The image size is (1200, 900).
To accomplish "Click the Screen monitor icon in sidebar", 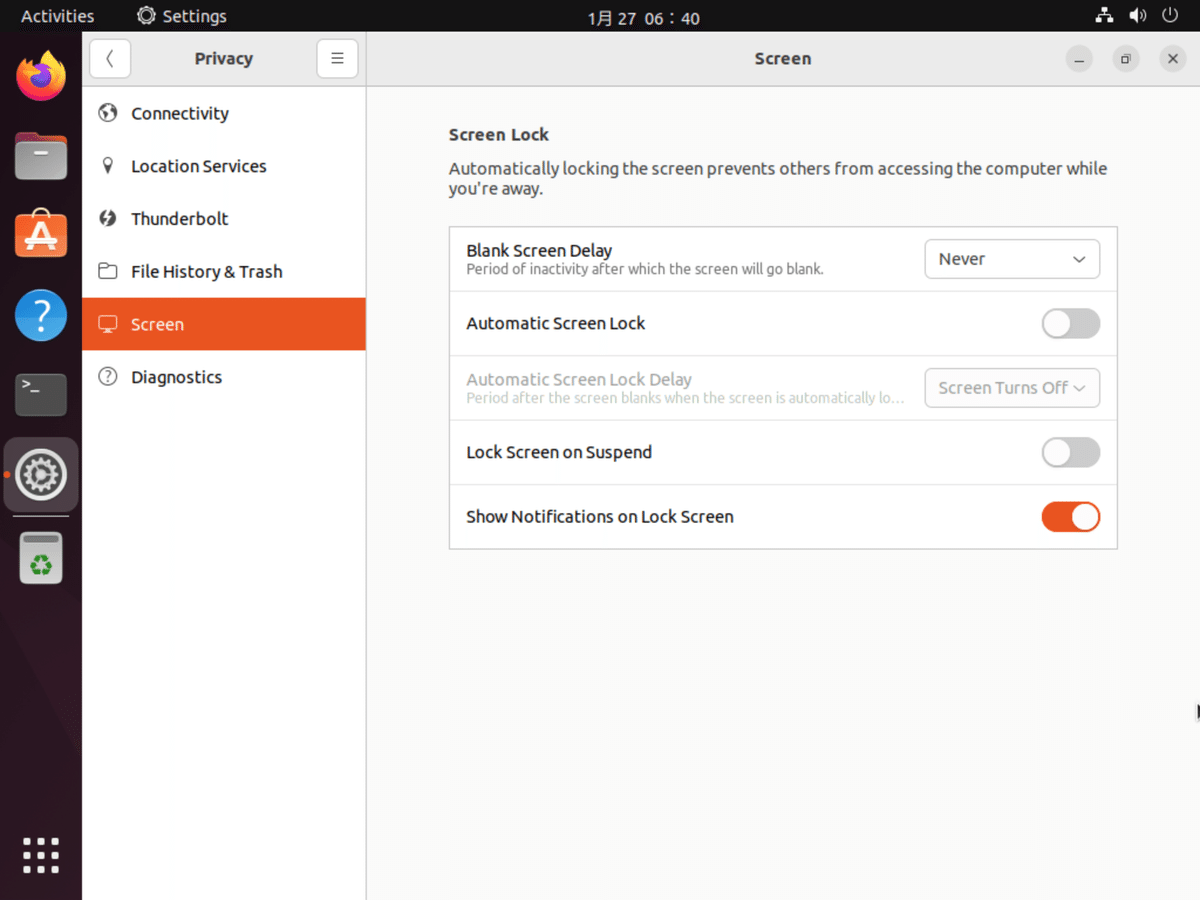I will point(108,324).
